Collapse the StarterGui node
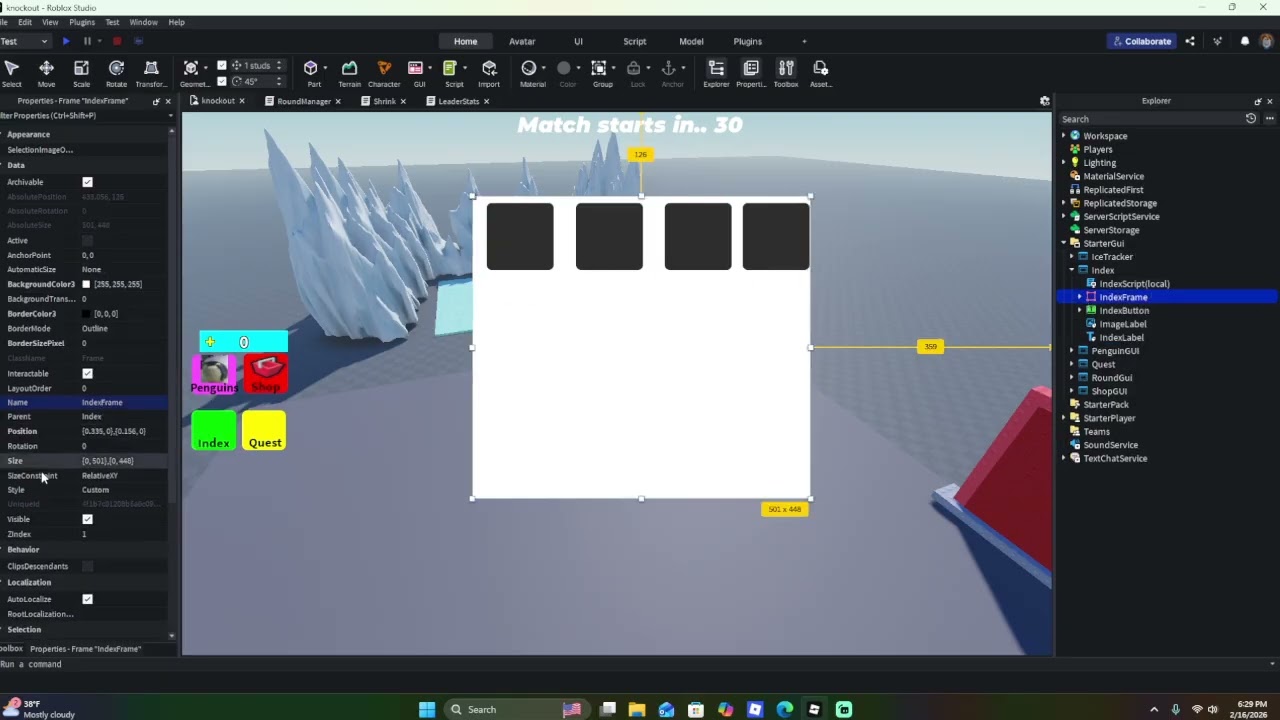The width and height of the screenshot is (1280, 720). click(x=1063, y=243)
